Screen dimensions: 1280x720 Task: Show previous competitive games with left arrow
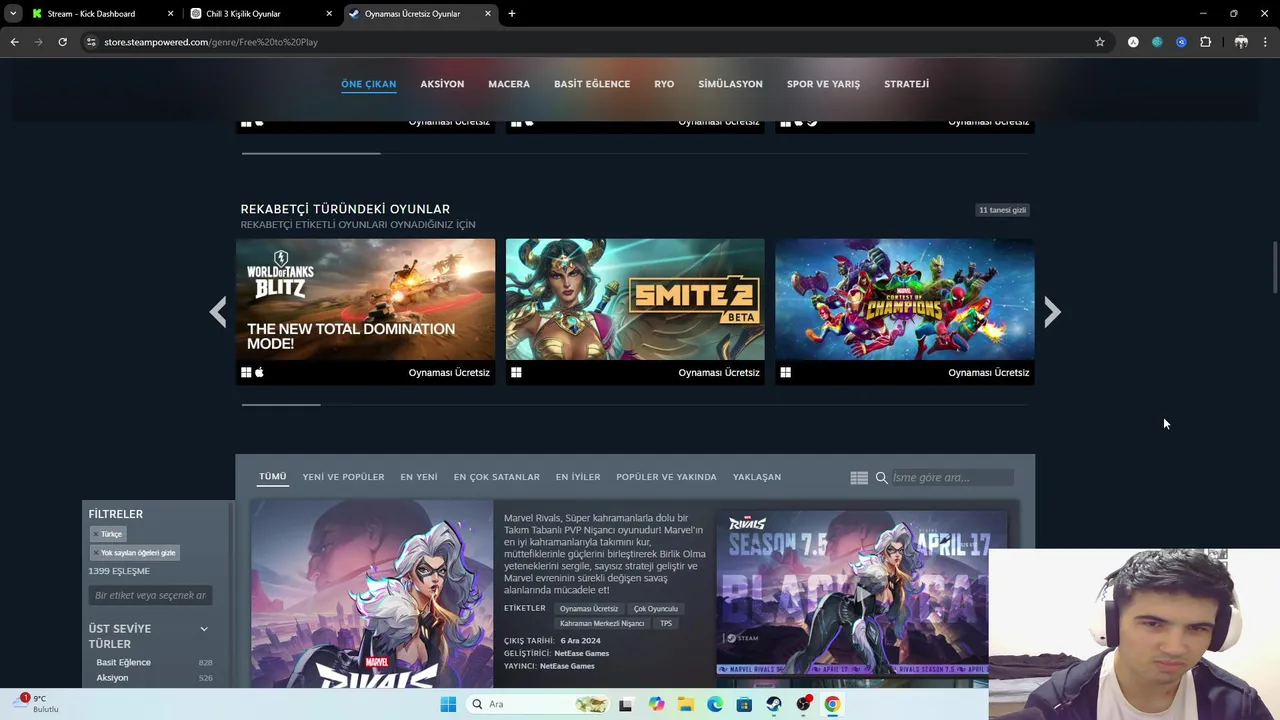pyautogui.click(x=218, y=312)
